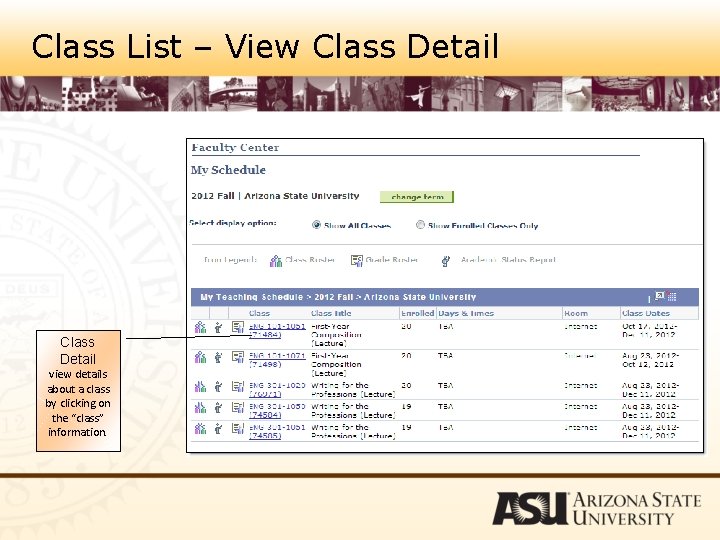Click the My Teaching Schedule table title bar
This screenshot has height=540, width=720.
click(x=444, y=297)
